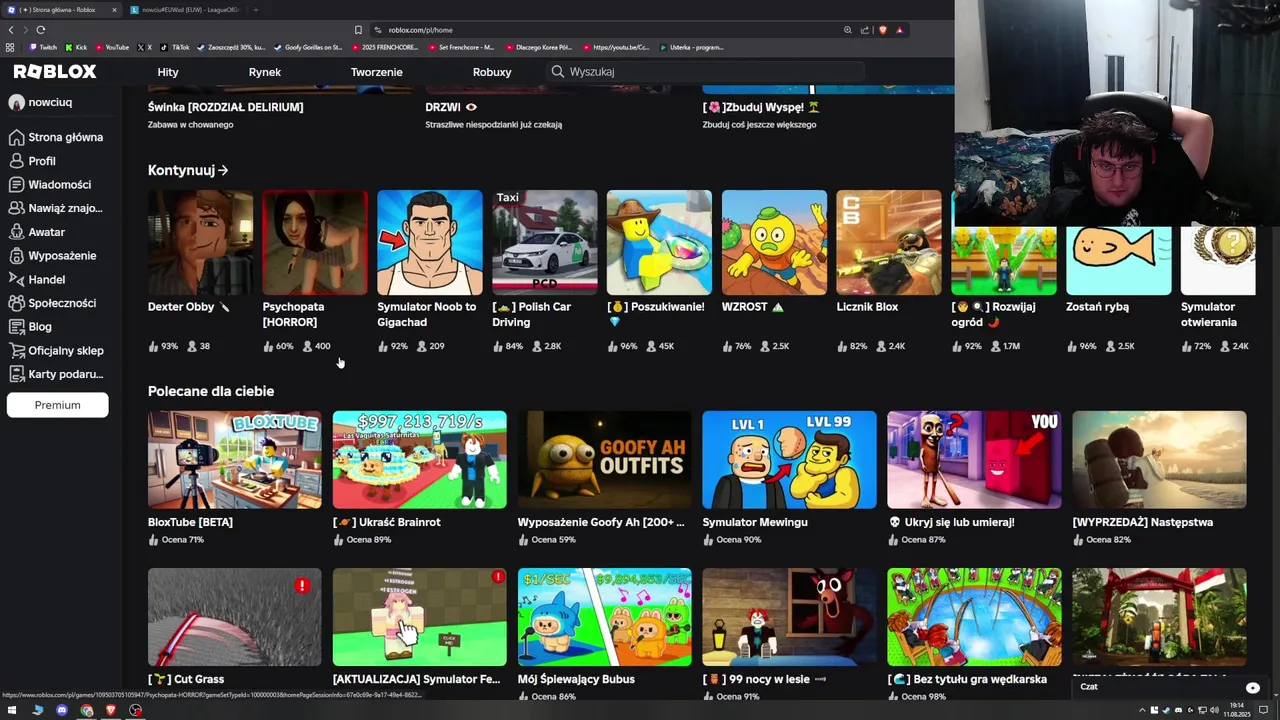Viewport: 1280px width, 720px height.
Task: Open Handel trade in sidebar
Action: coord(37,280)
